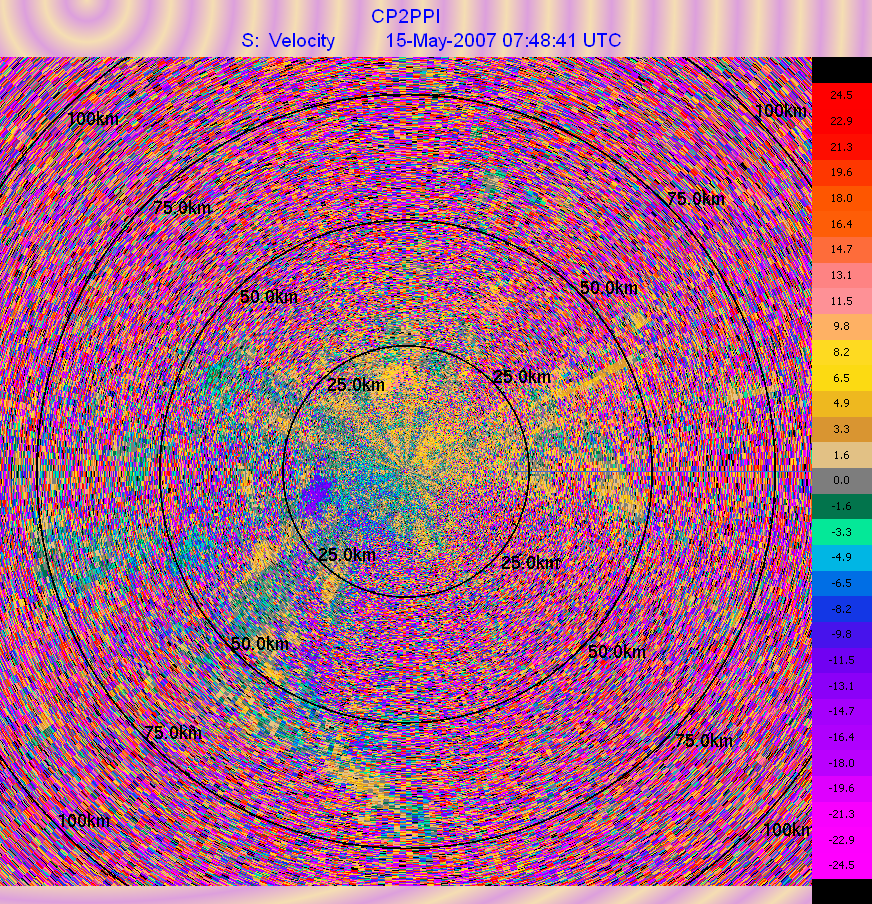
Task: Click the 0.0 gray legend swatch
Action: pos(841,480)
